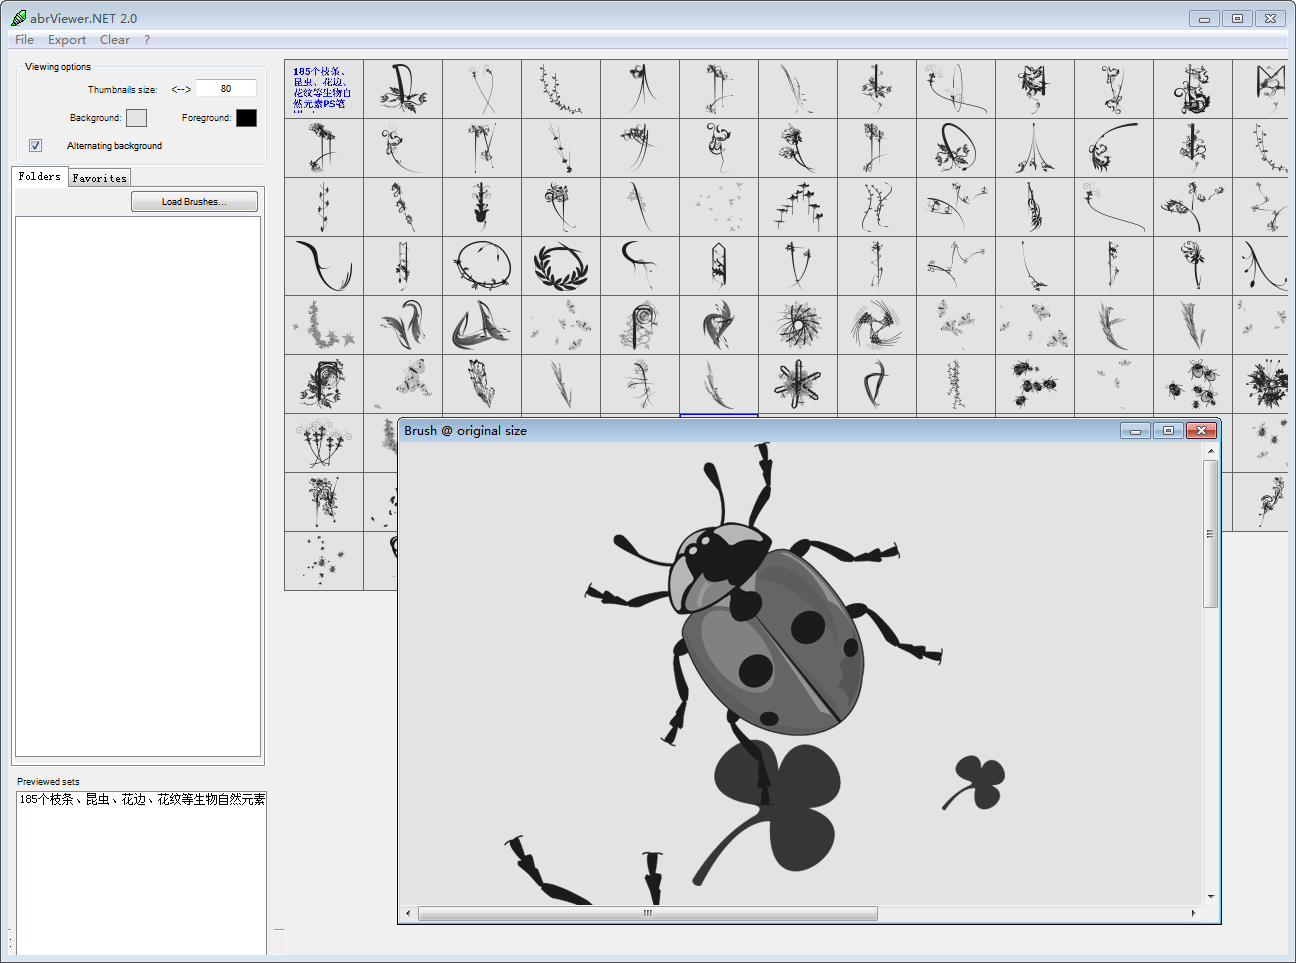Select the blue-highlighted feather brush thumbnail
Screen dimensions: 1296x963
tap(718, 384)
